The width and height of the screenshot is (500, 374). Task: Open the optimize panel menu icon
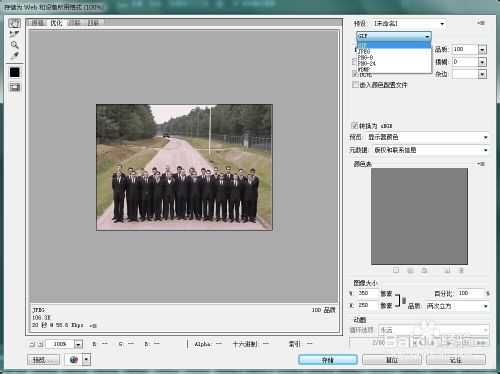(481, 23)
